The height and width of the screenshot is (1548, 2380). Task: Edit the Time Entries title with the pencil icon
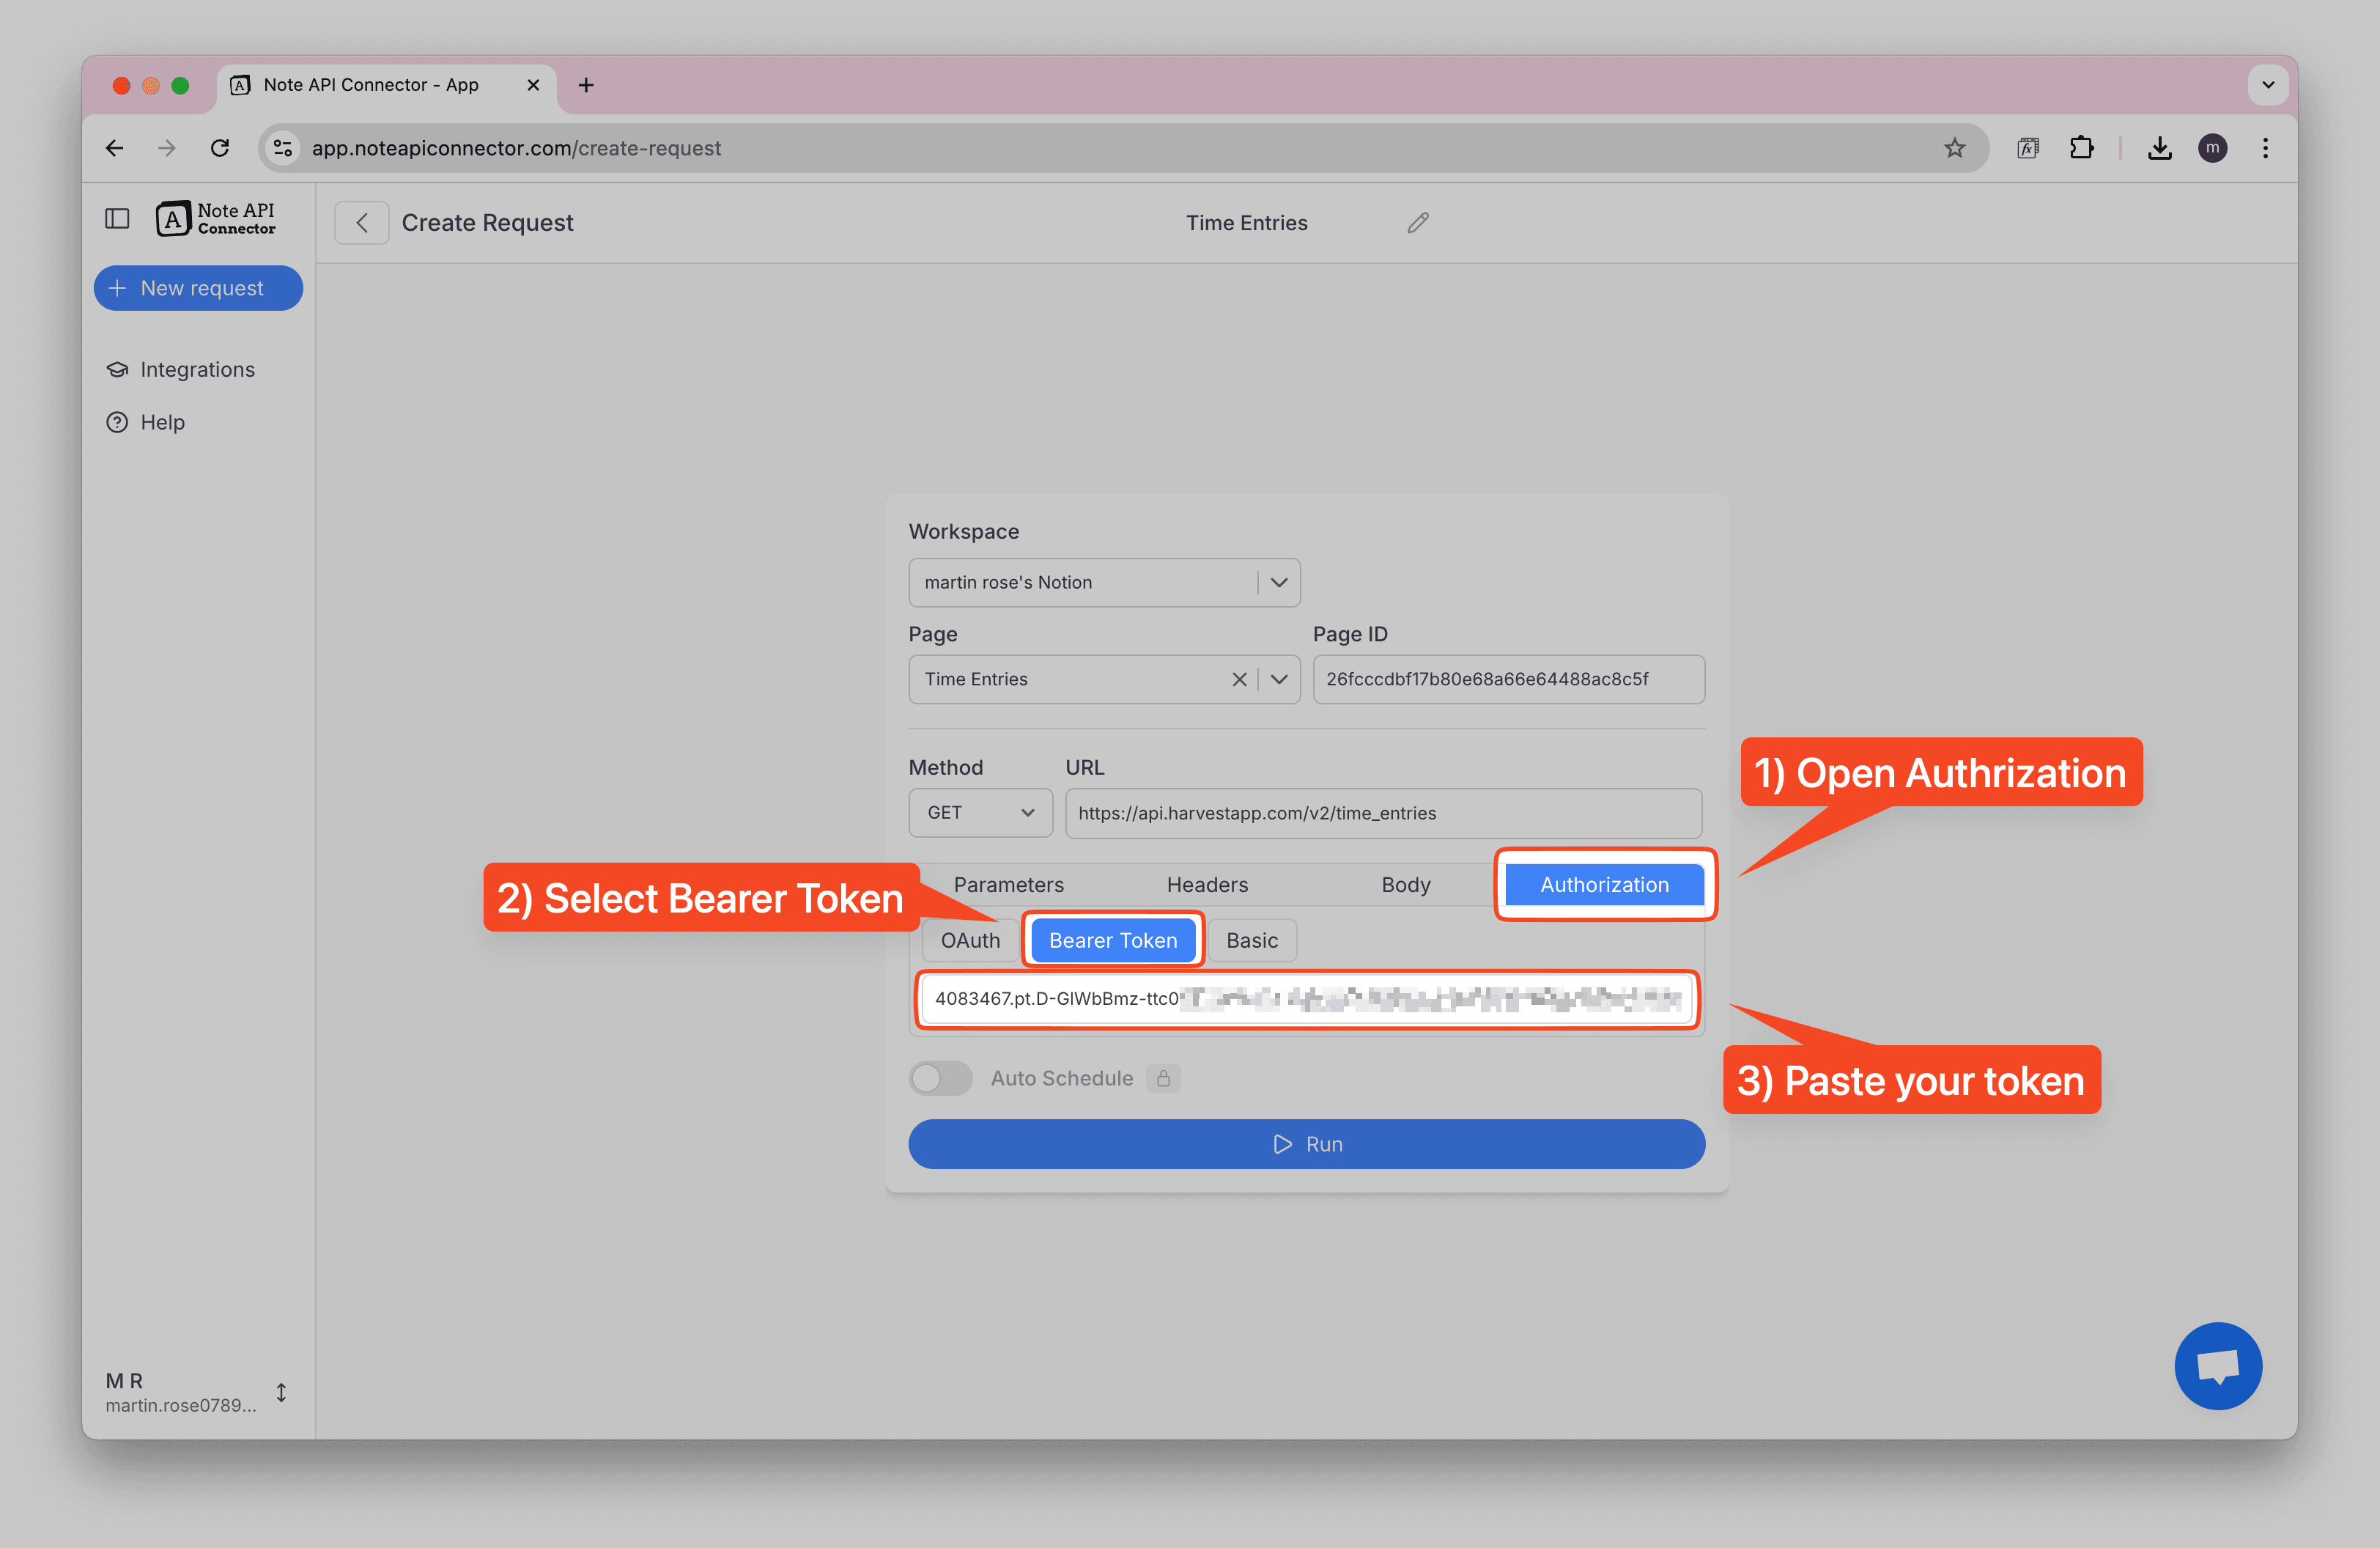[x=1417, y=223]
